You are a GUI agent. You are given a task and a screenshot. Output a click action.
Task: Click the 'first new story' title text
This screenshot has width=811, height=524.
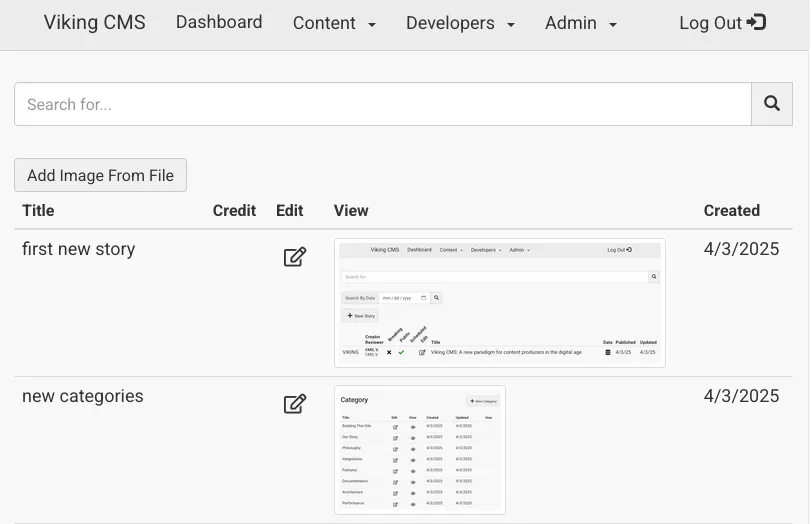(x=78, y=249)
